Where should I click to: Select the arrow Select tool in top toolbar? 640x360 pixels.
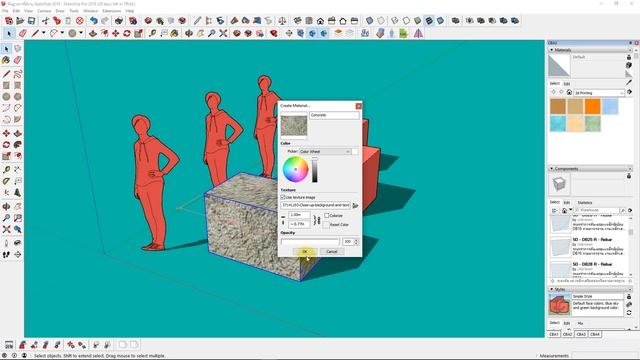pos(9,33)
